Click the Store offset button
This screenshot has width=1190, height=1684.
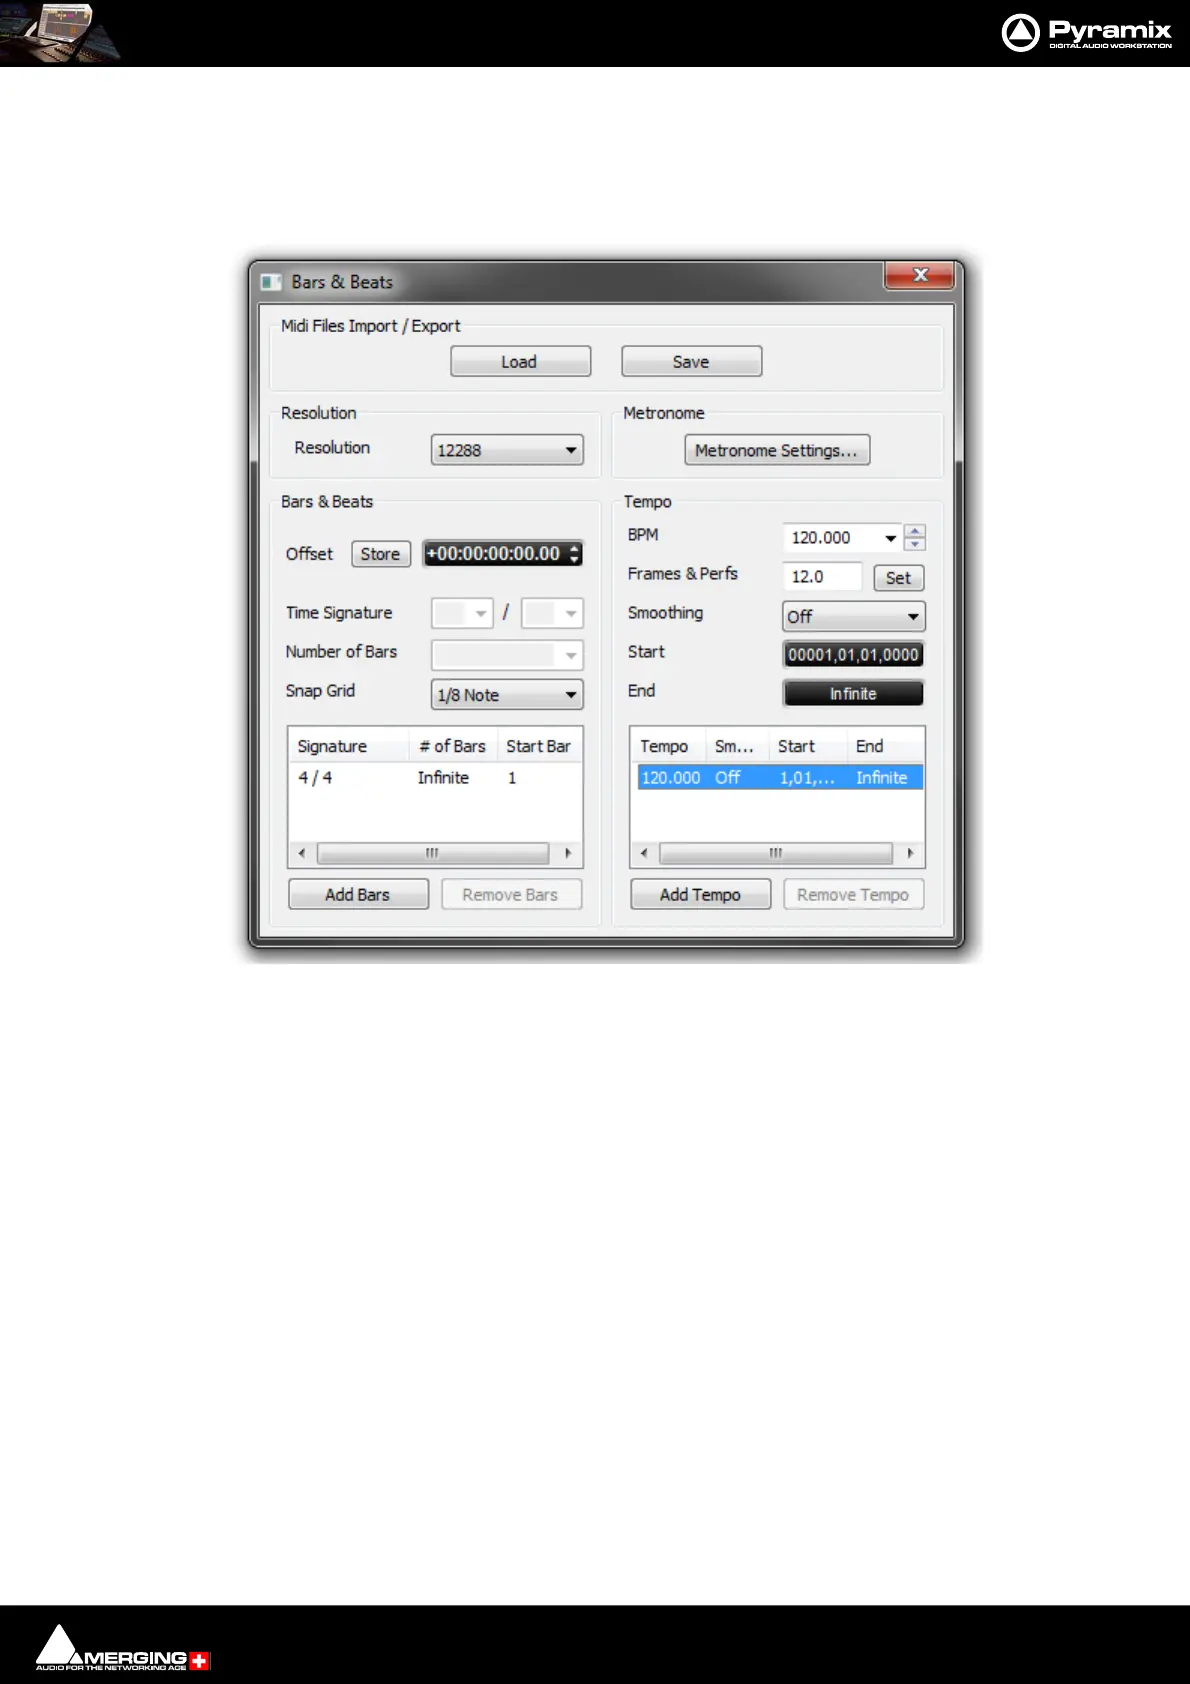pyautogui.click(x=380, y=554)
